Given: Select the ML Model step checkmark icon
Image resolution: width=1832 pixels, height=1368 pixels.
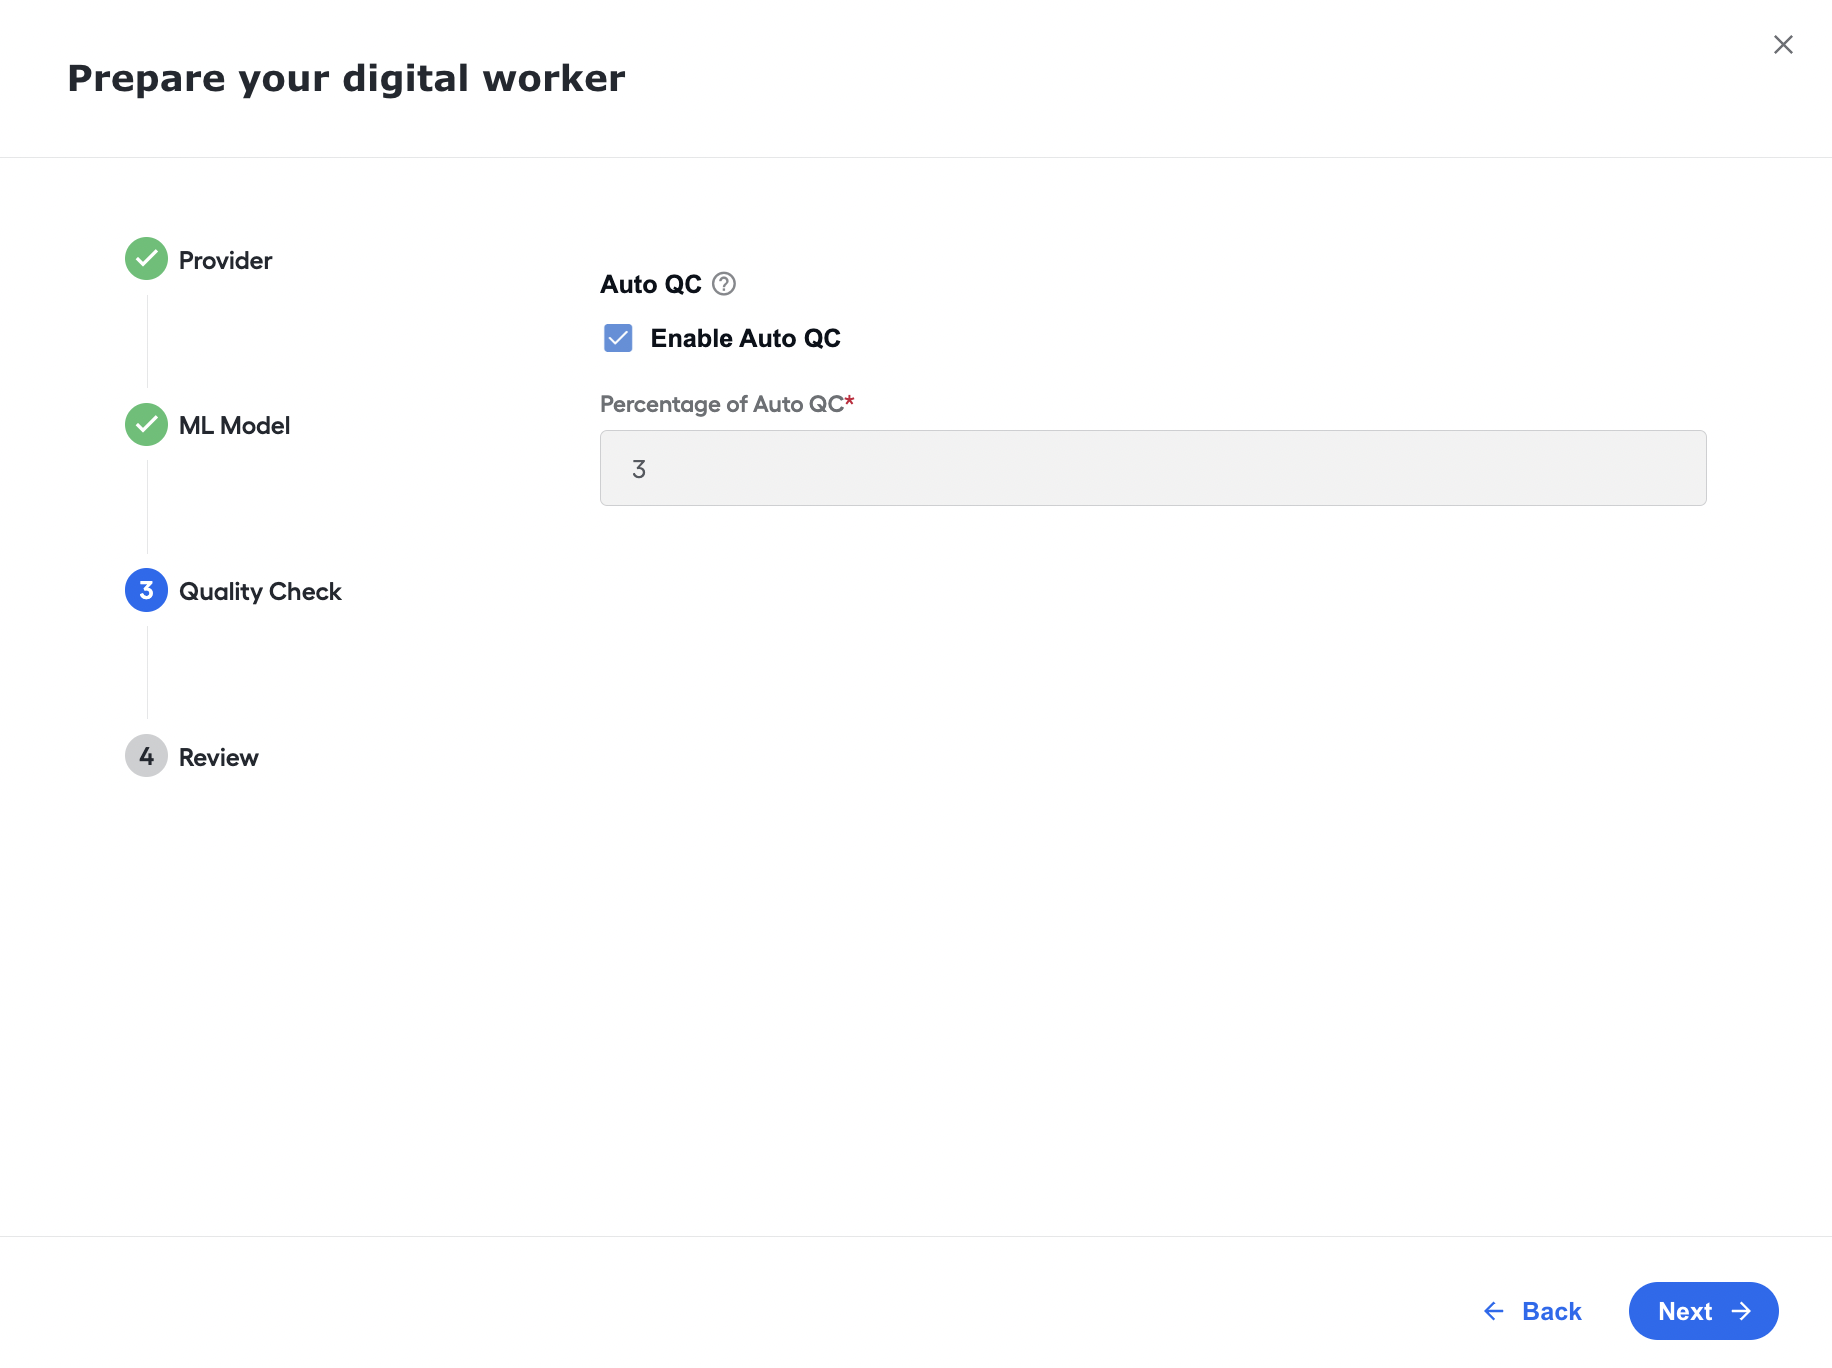Looking at the screenshot, I should pyautogui.click(x=146, y=425).
